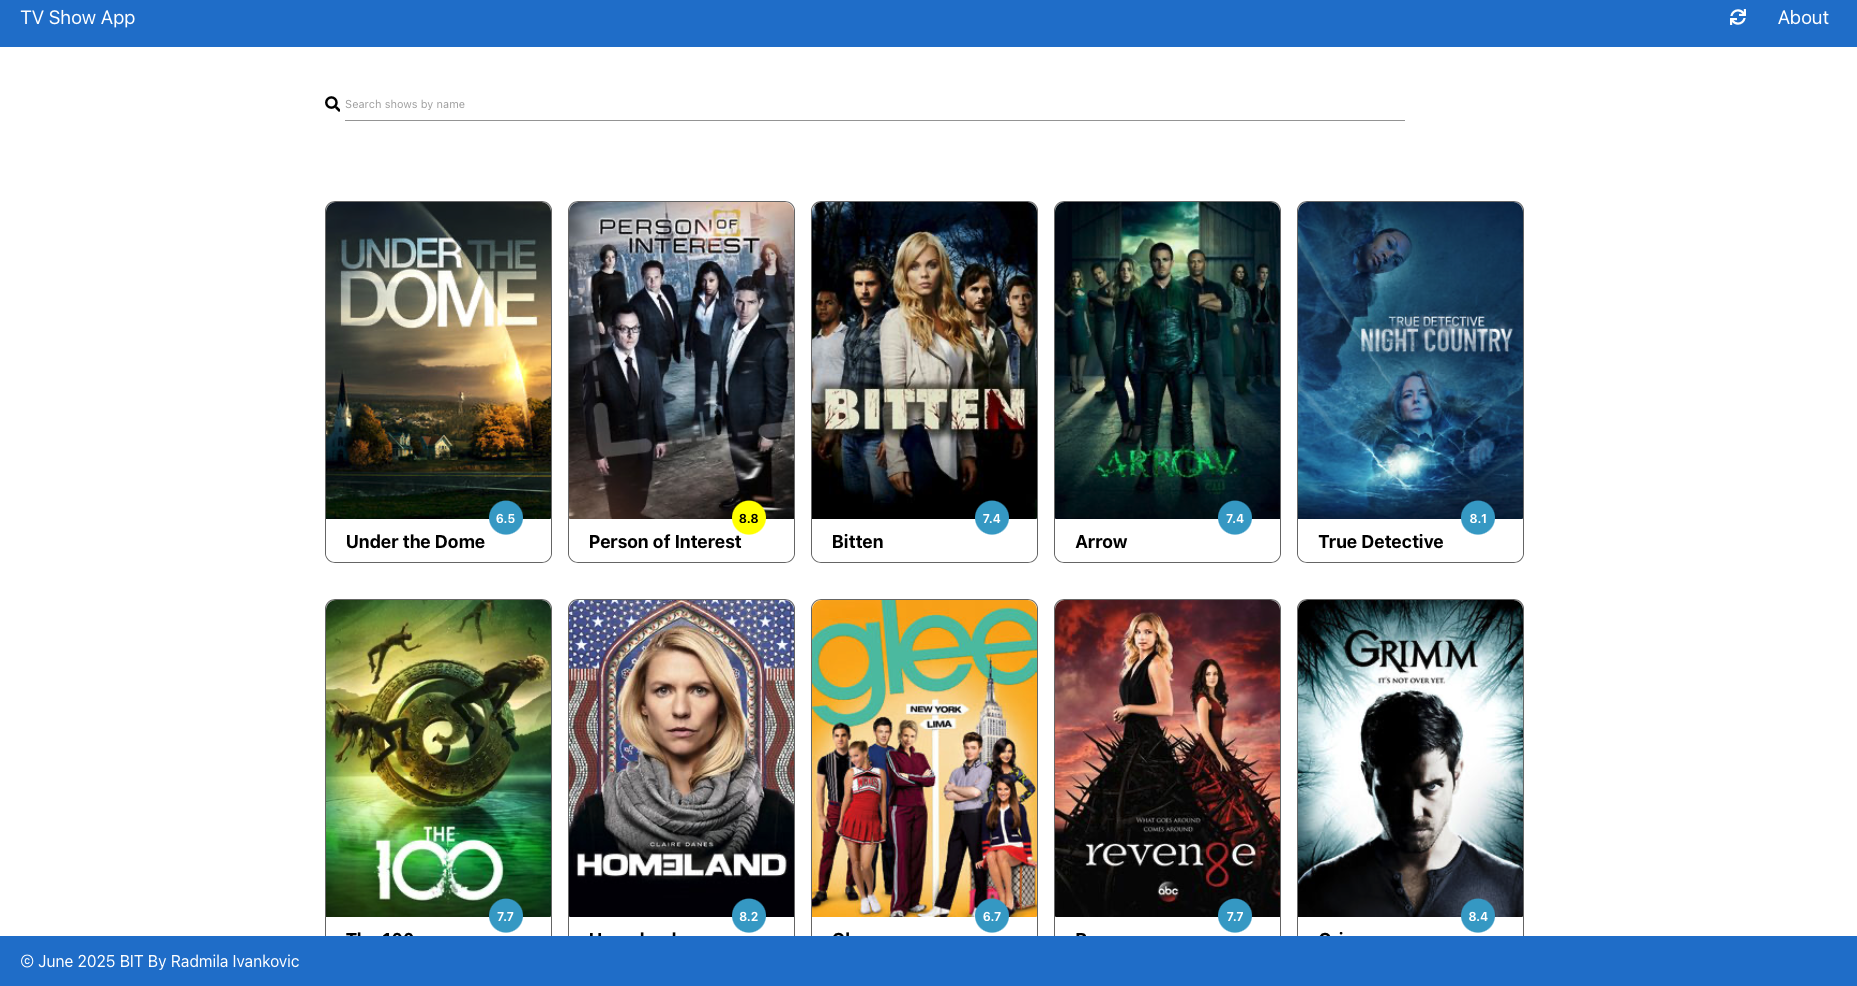Click the 6.5 rating badge on Under the Dome
The height and width of the screenshot is (986, 1857).
click(x=505, y=518)
